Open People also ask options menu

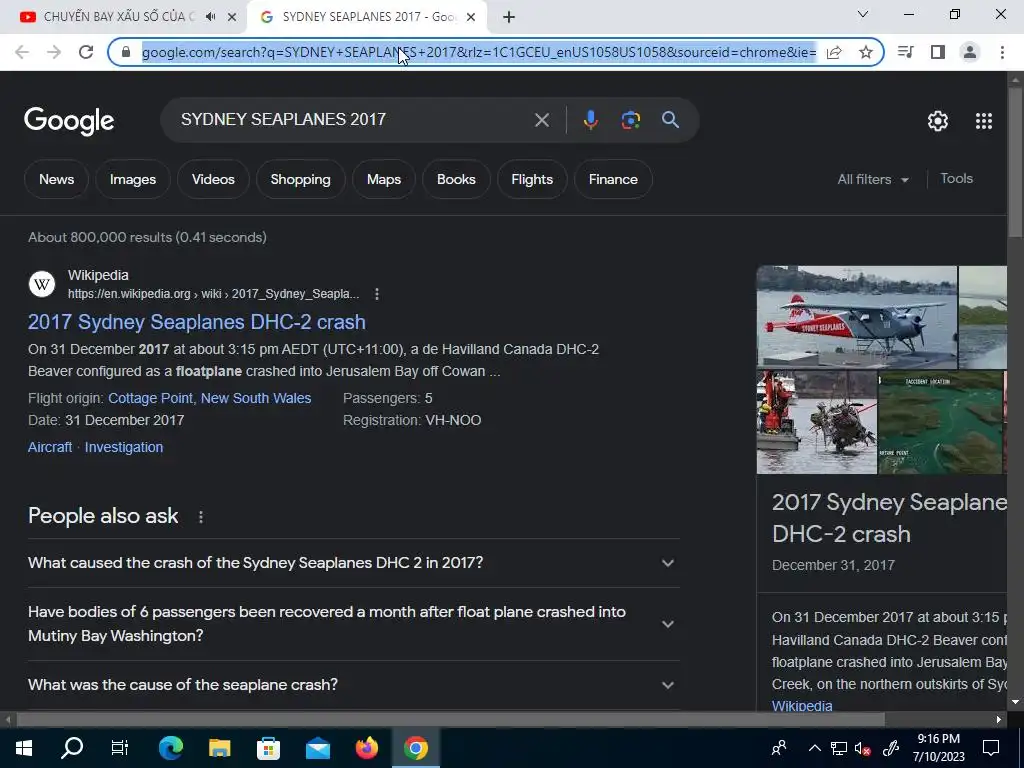(x=200, y=517)
